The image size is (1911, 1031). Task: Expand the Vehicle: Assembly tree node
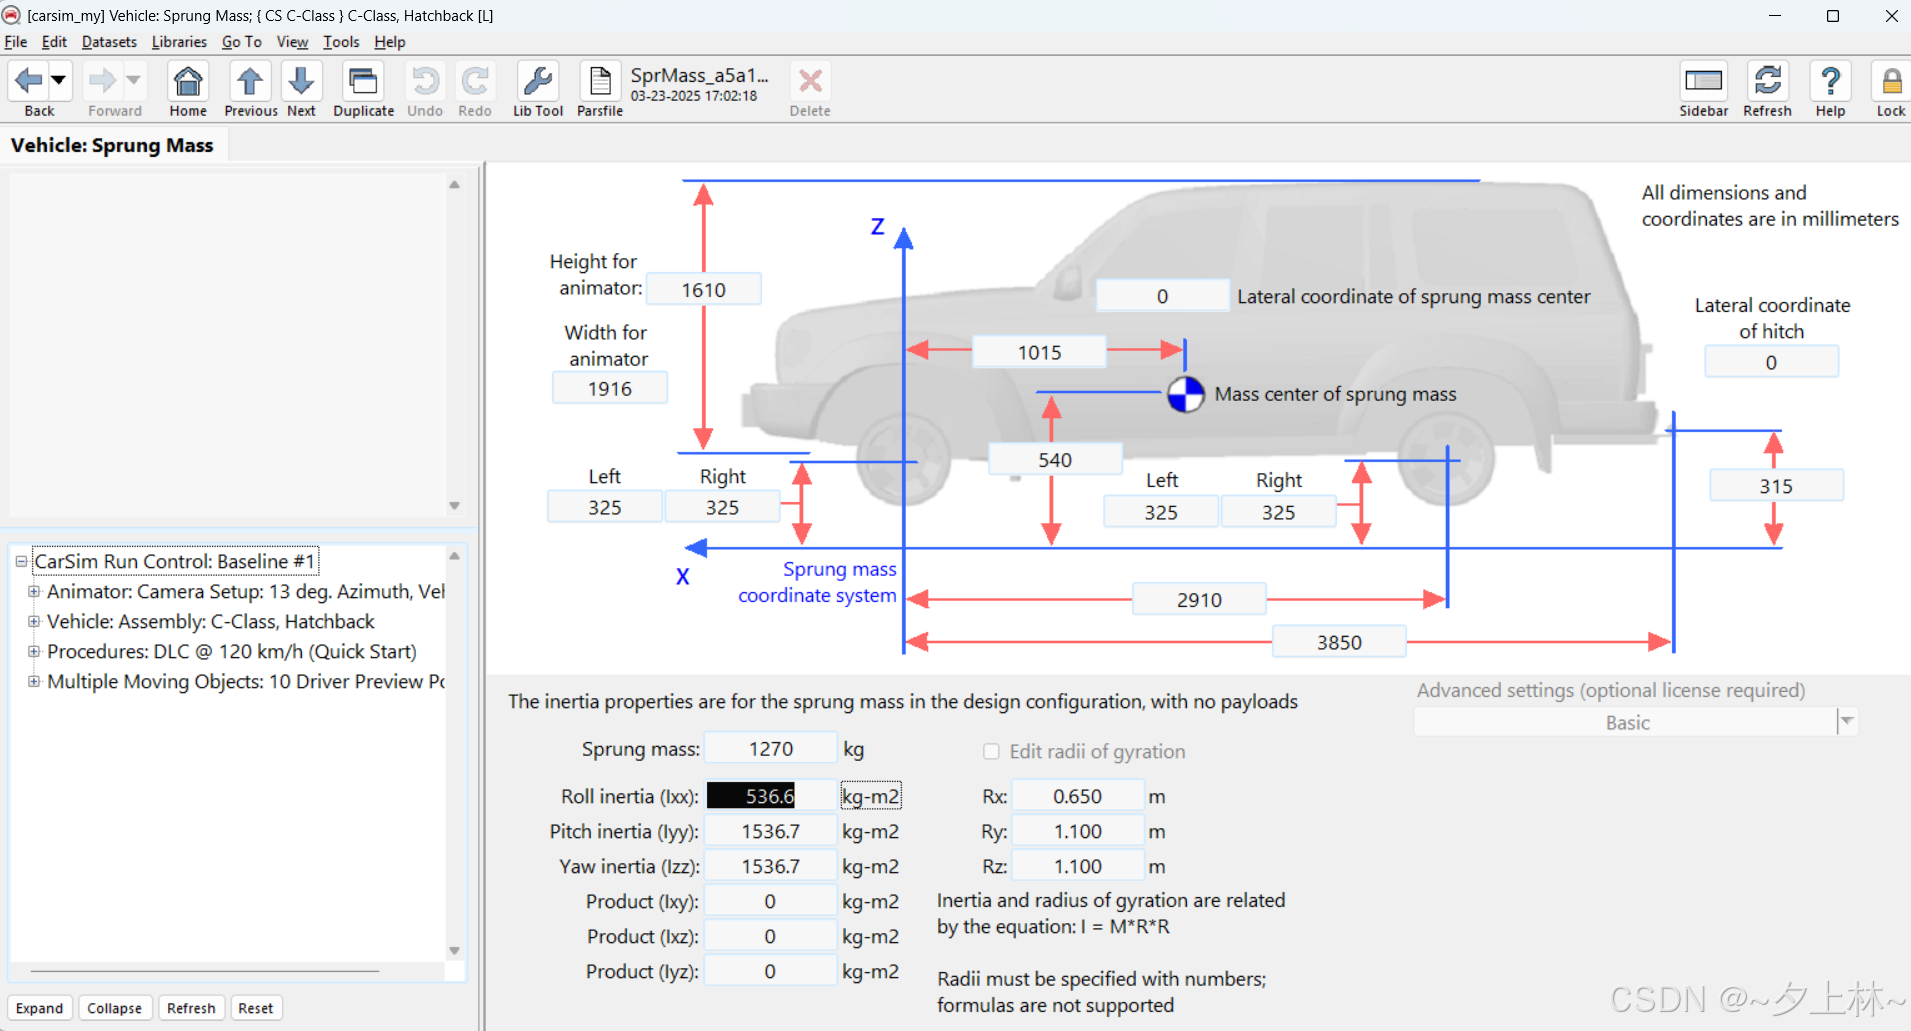point(34,621)
